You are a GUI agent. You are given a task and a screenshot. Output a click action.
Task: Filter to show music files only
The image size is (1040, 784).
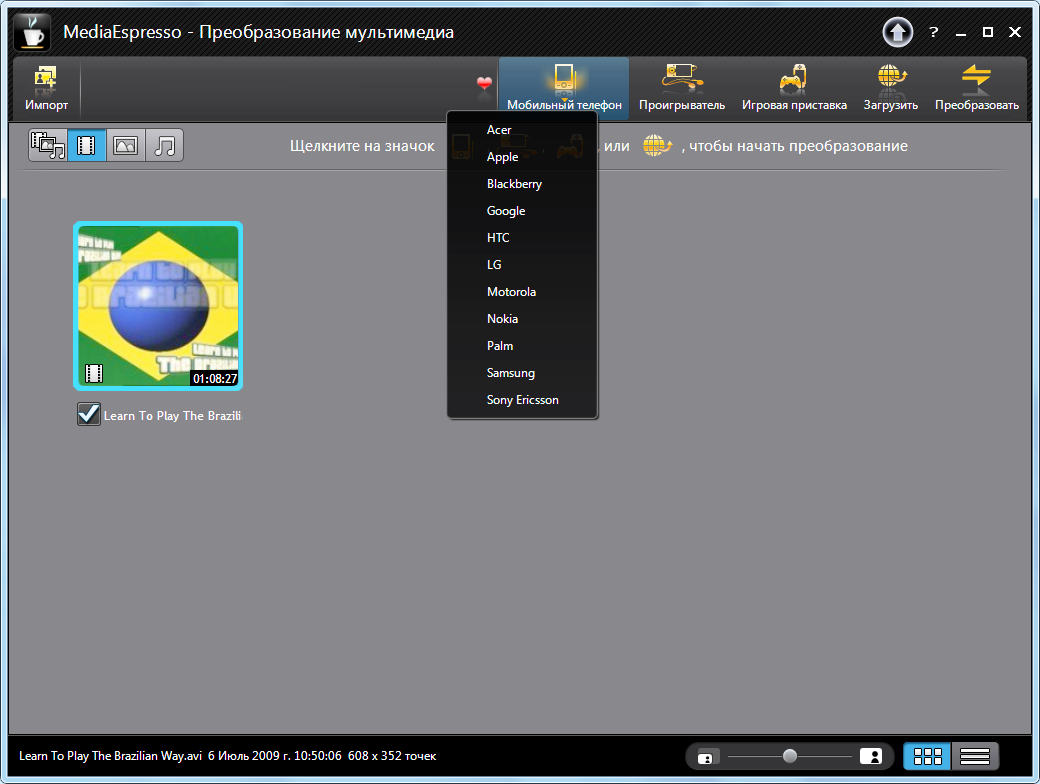pyautogui.click(x=165, y=146)
